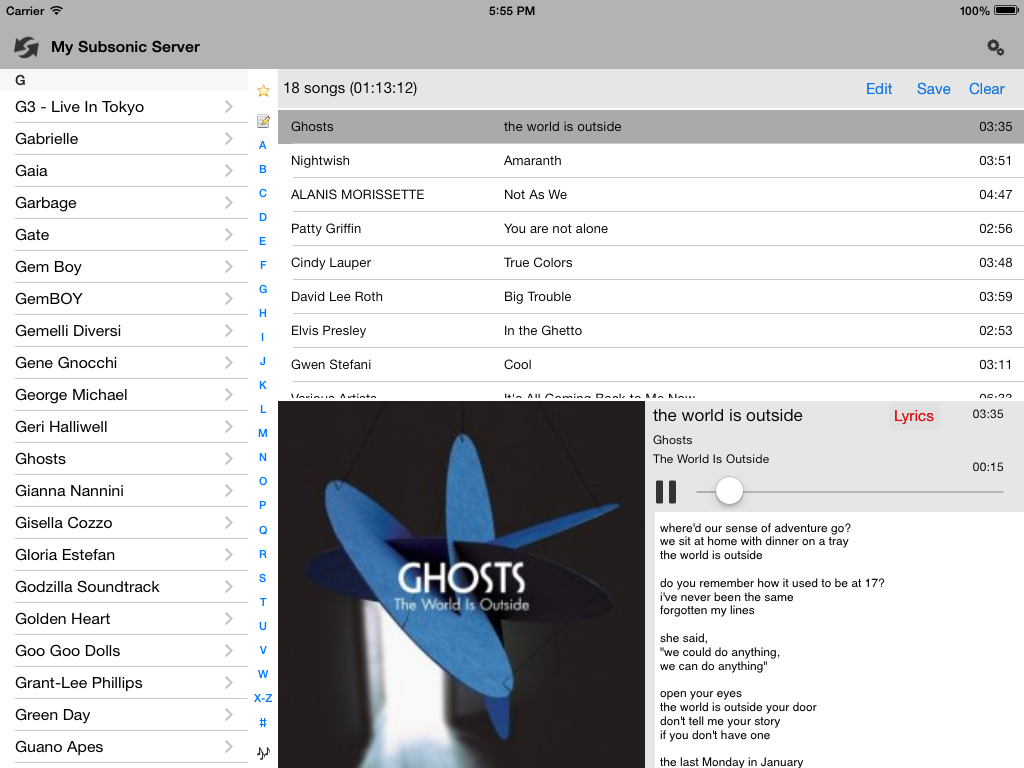1024x768 pixels.
Task: Open Godzilla Soundtrack entry
Action: [124, 586]
